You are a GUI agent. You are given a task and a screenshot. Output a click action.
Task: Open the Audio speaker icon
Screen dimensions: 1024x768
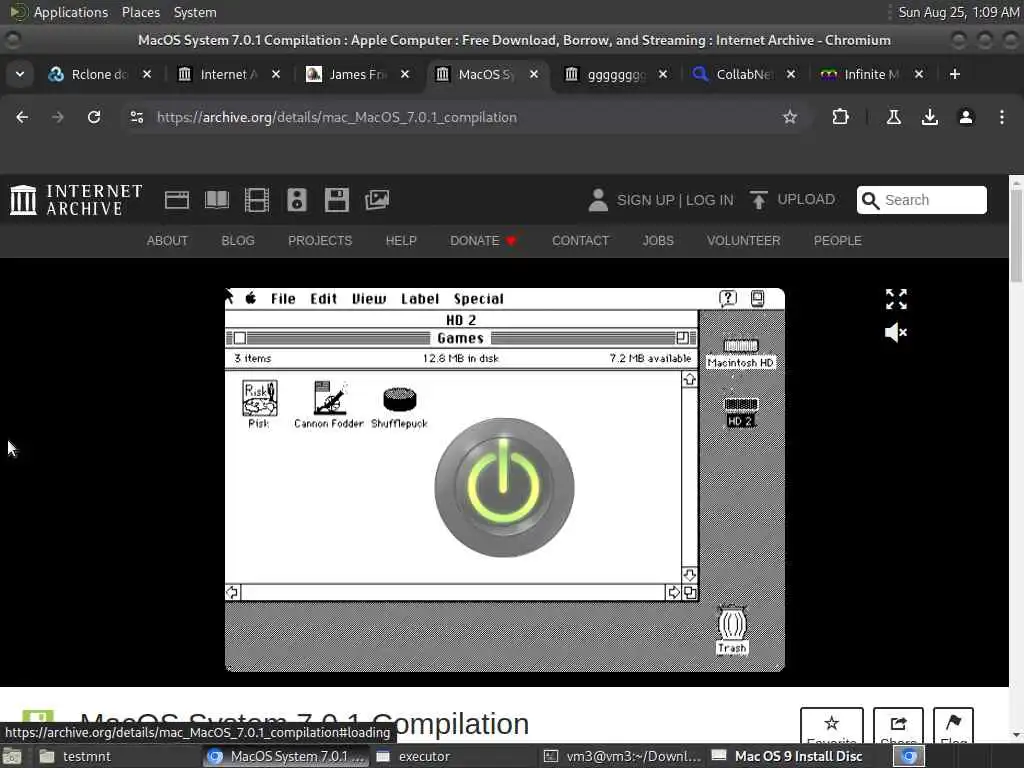[x=296, y=200]
